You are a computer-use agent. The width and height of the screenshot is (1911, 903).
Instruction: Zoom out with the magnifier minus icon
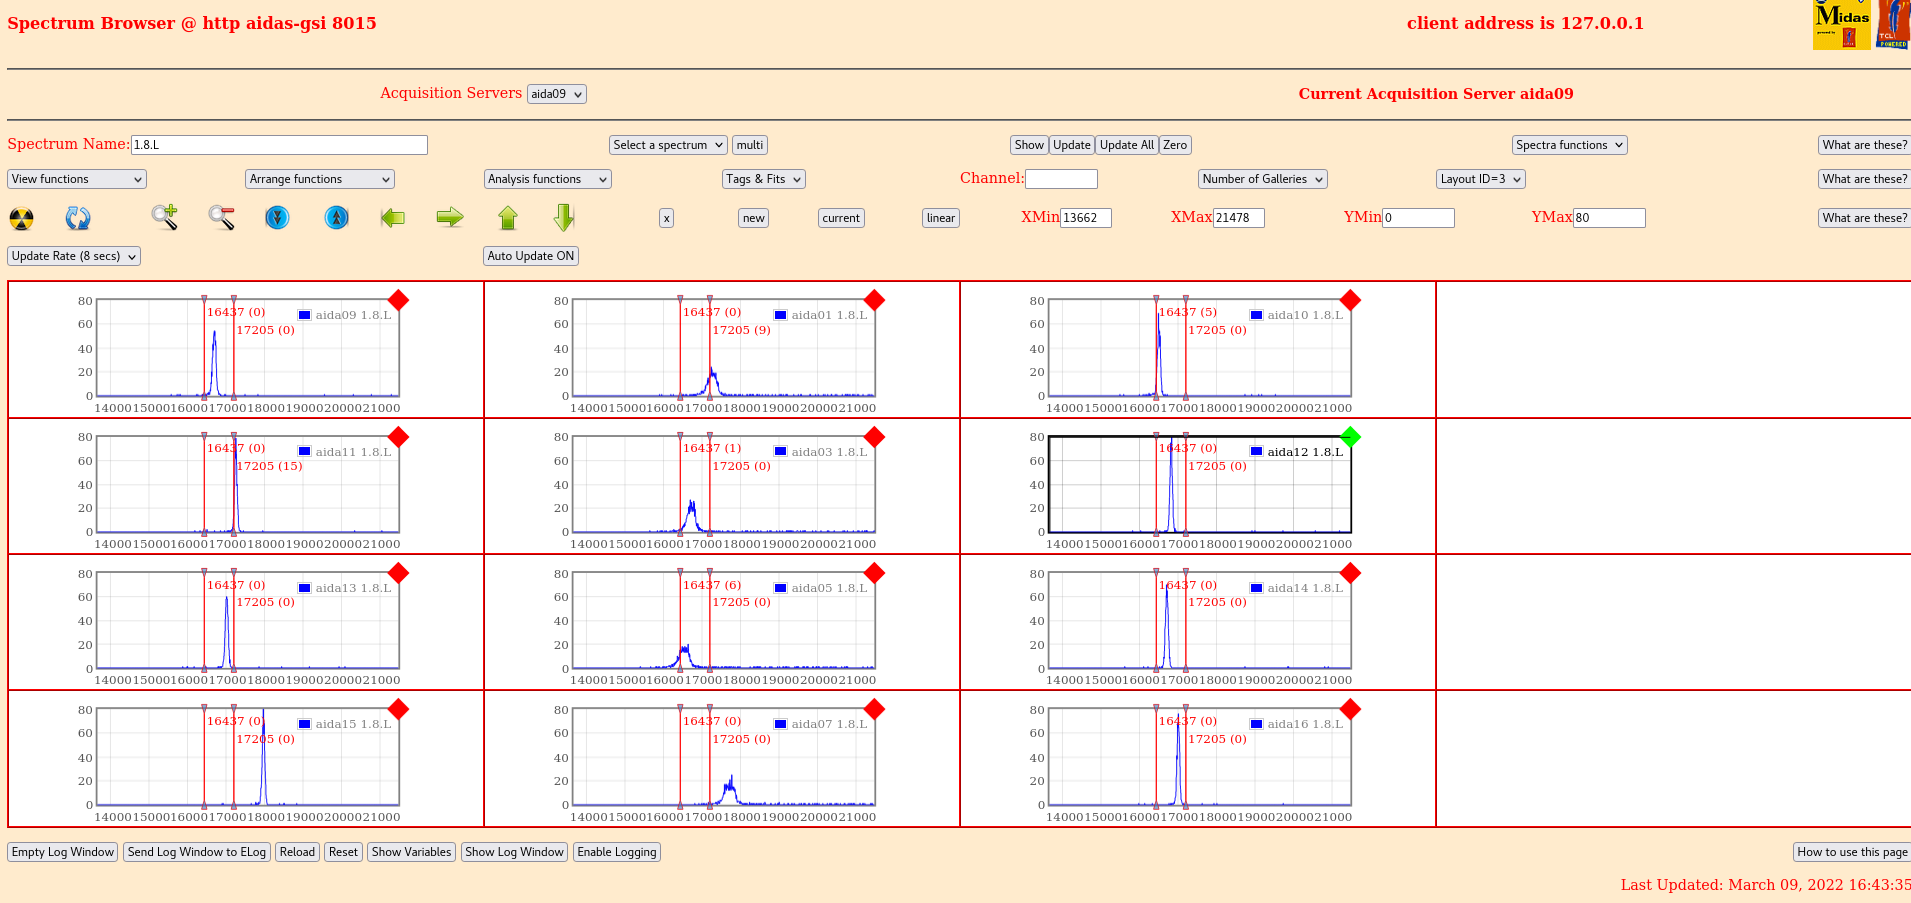pos(221,217)
